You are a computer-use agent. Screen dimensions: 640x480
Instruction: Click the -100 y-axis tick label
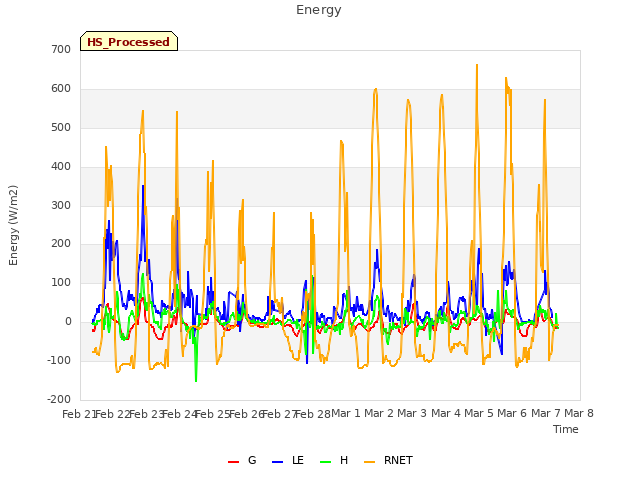coord(59,360)
